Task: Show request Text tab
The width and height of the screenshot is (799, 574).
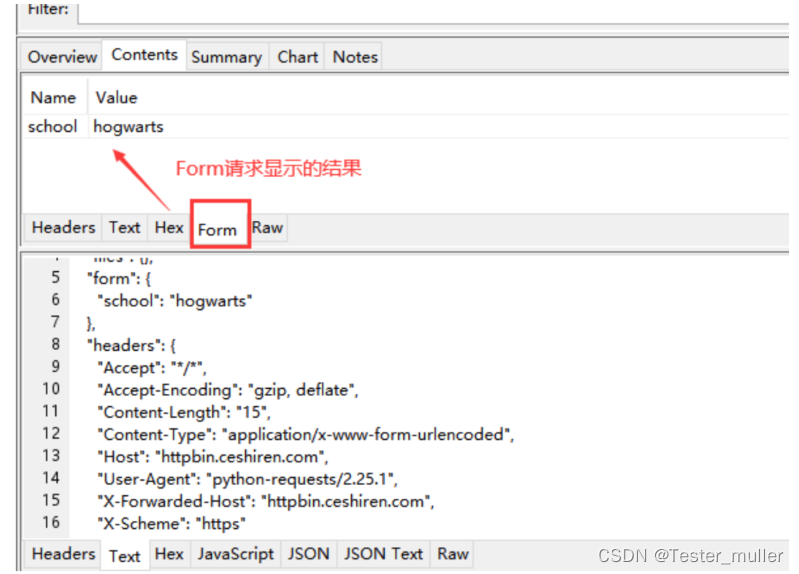Action: pyautogui.click(x=124, y=227)
